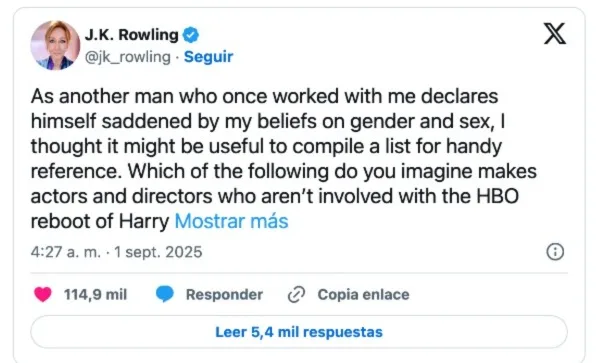605x363 pixels.
Task: Click the blue reply bubble icon
Action: click(x=165, y=294)
